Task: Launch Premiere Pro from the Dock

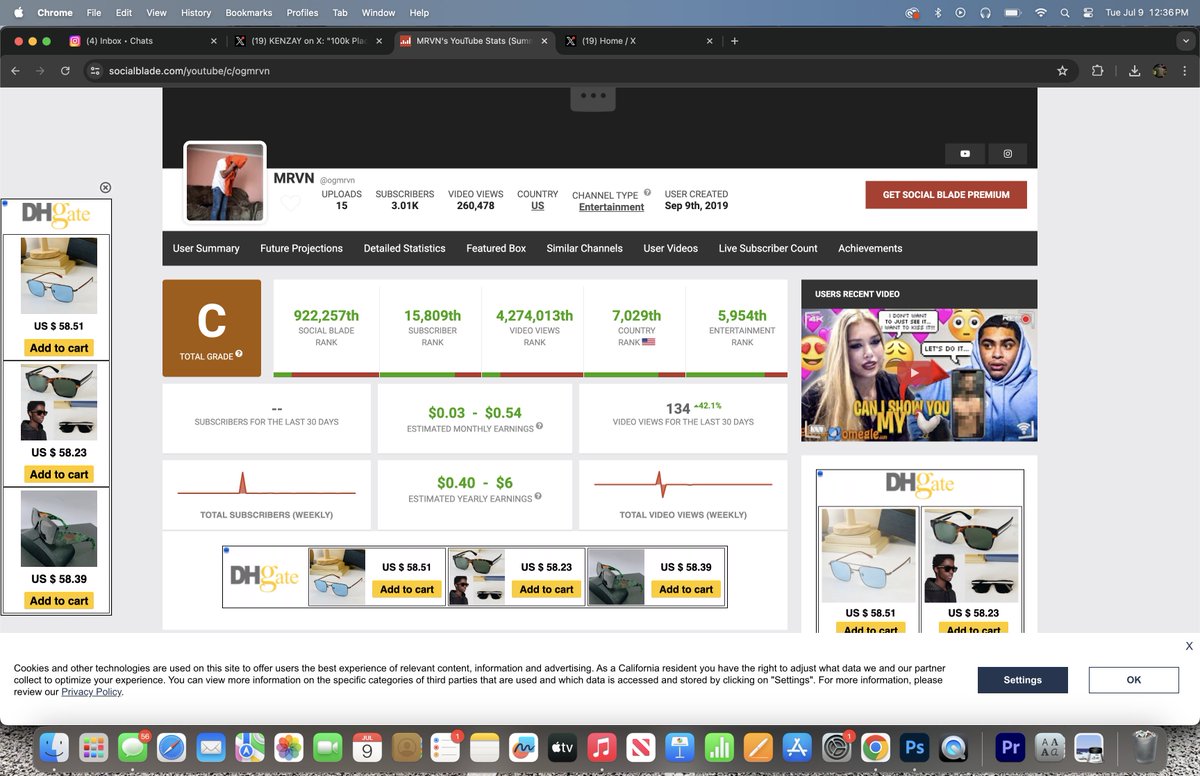Action: click(x=1010, y=746)
